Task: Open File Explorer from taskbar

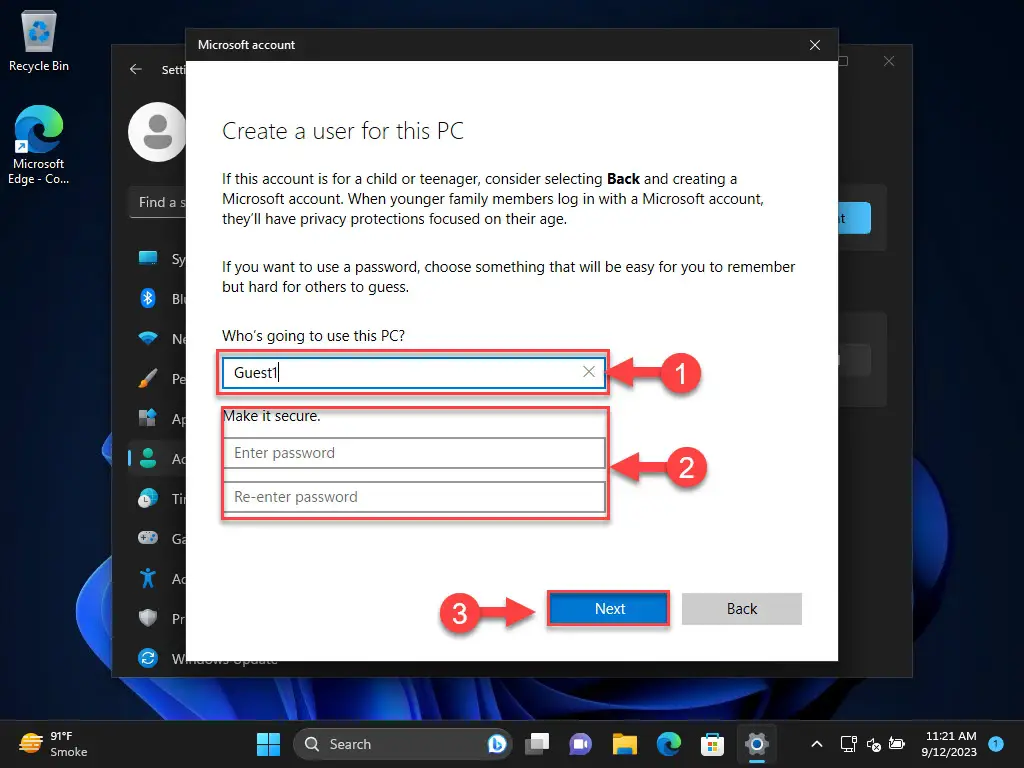Action: [624, 744]
